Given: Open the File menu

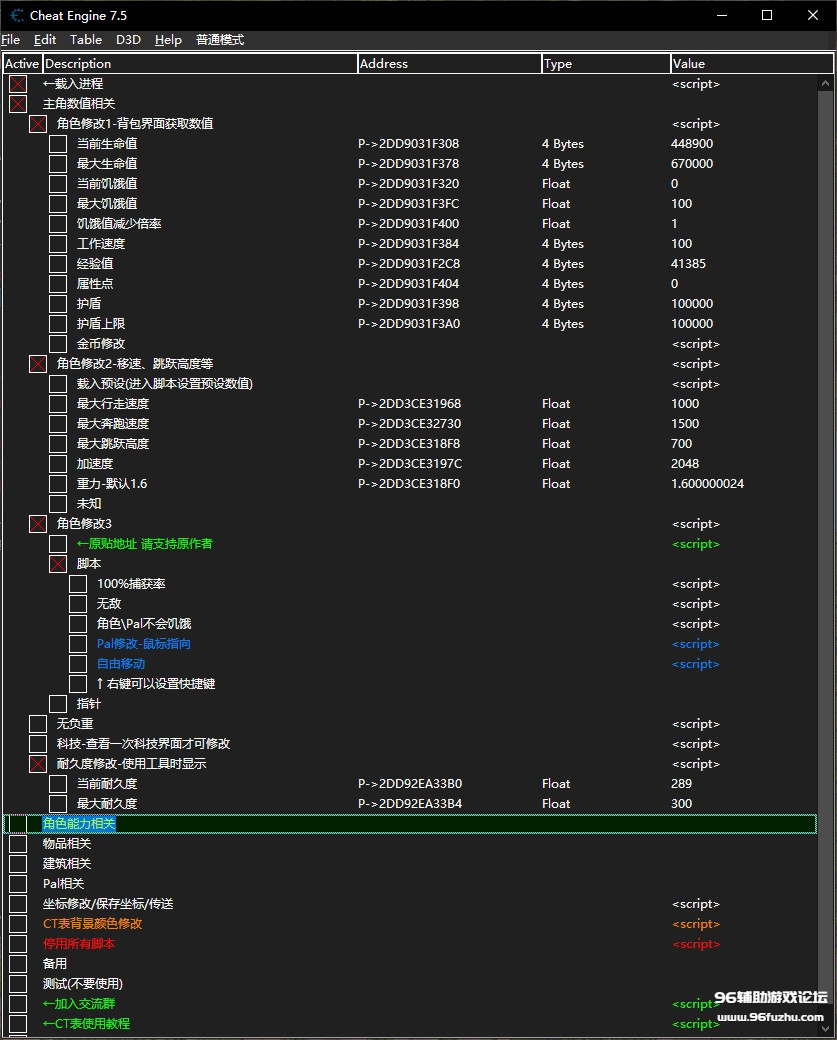Looking at the screenshot, I should coord(11,40).
